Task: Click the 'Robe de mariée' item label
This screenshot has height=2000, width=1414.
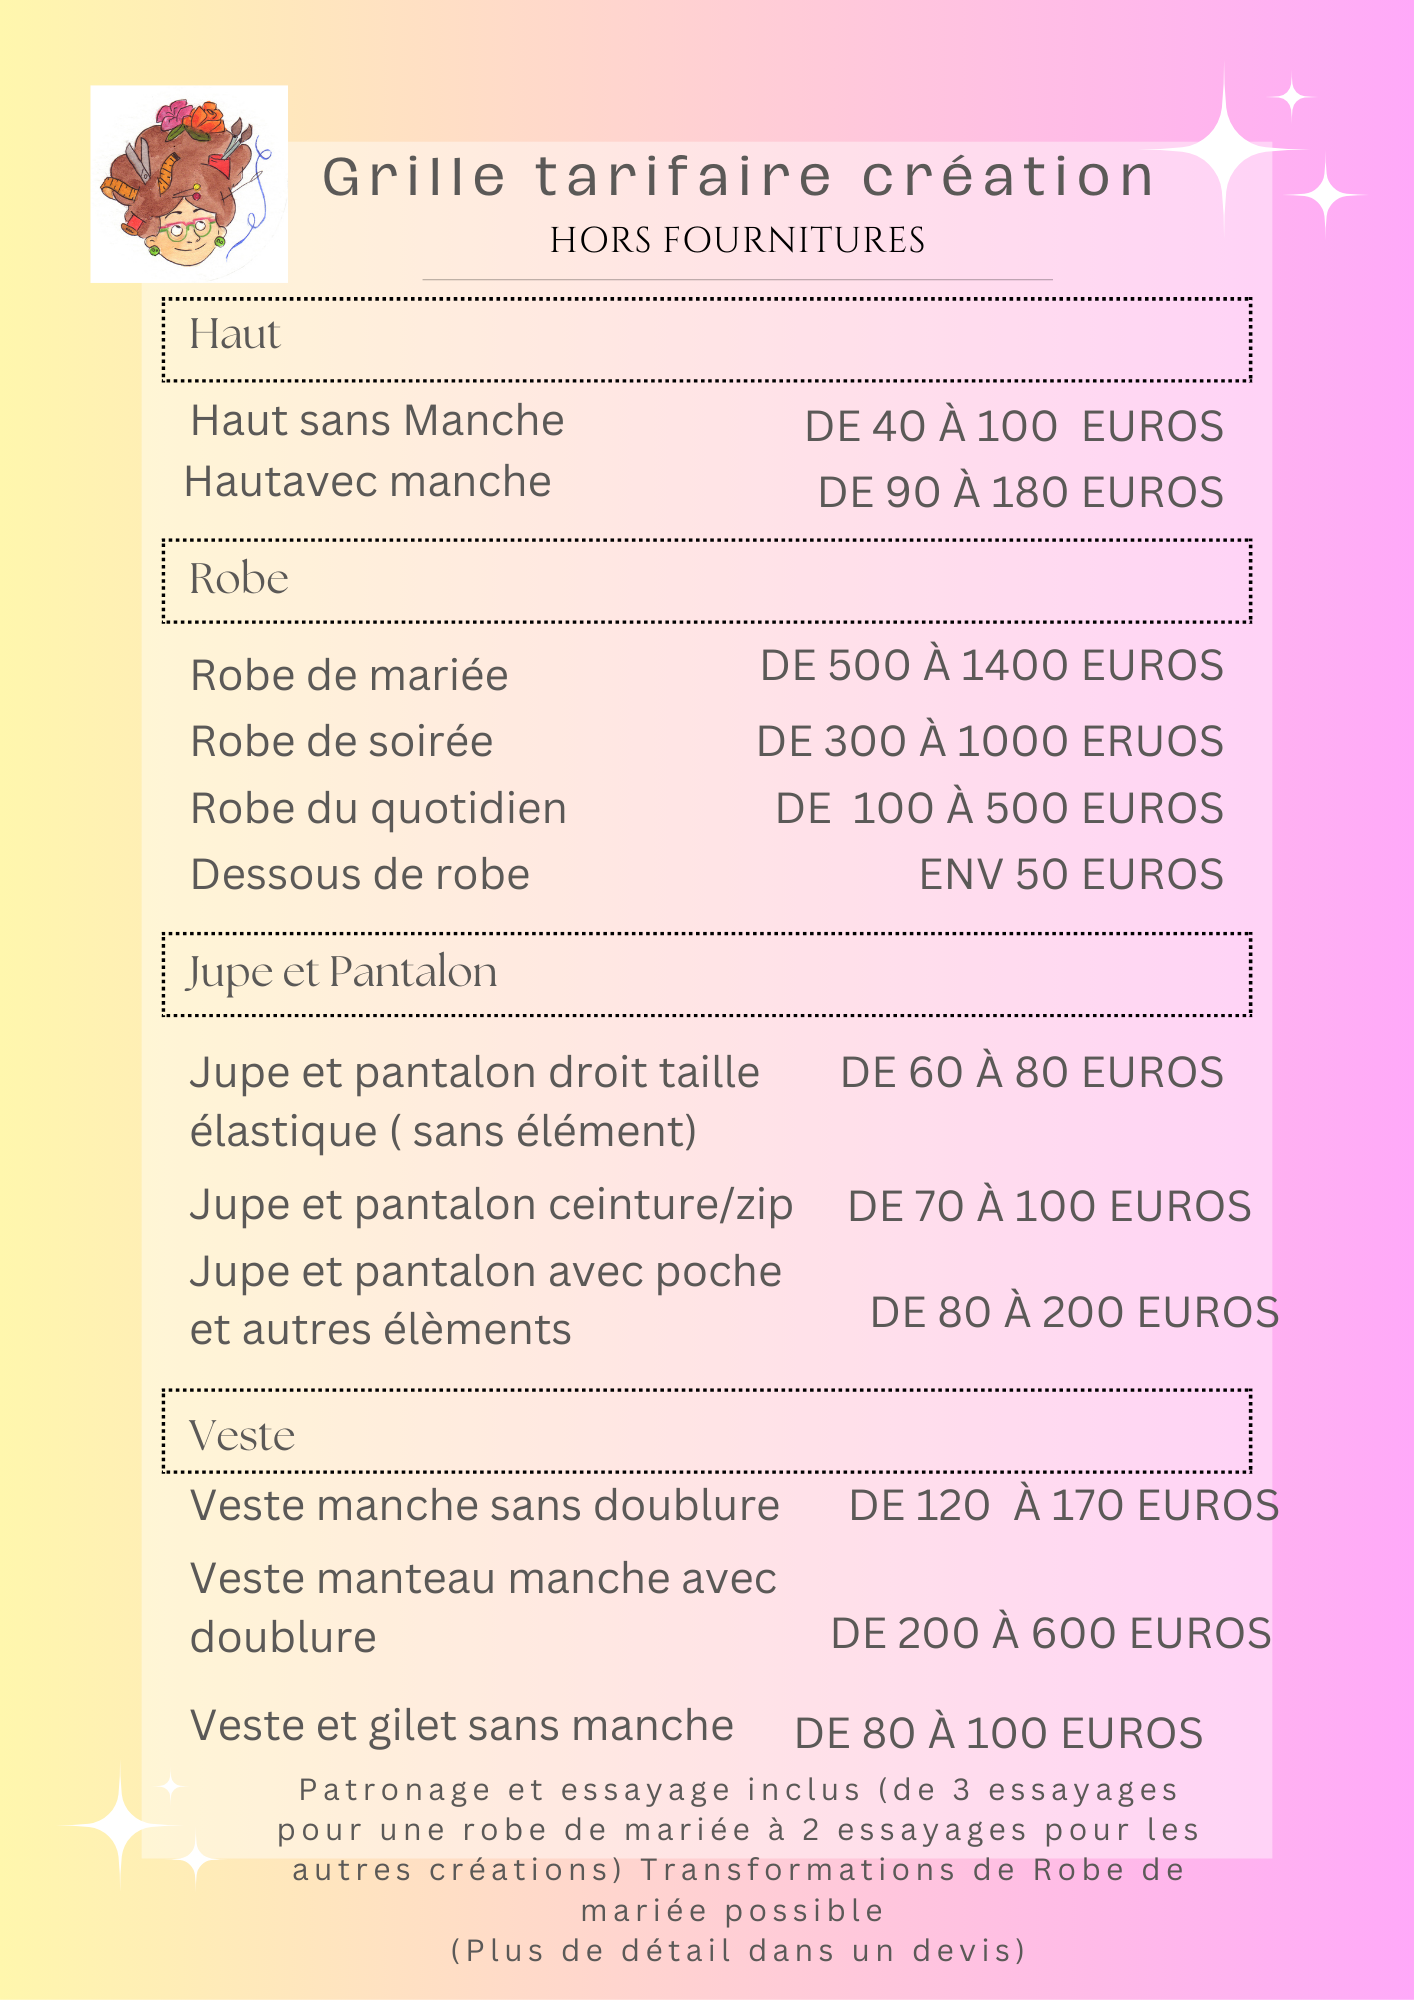Action: click(x=349, y=676)
